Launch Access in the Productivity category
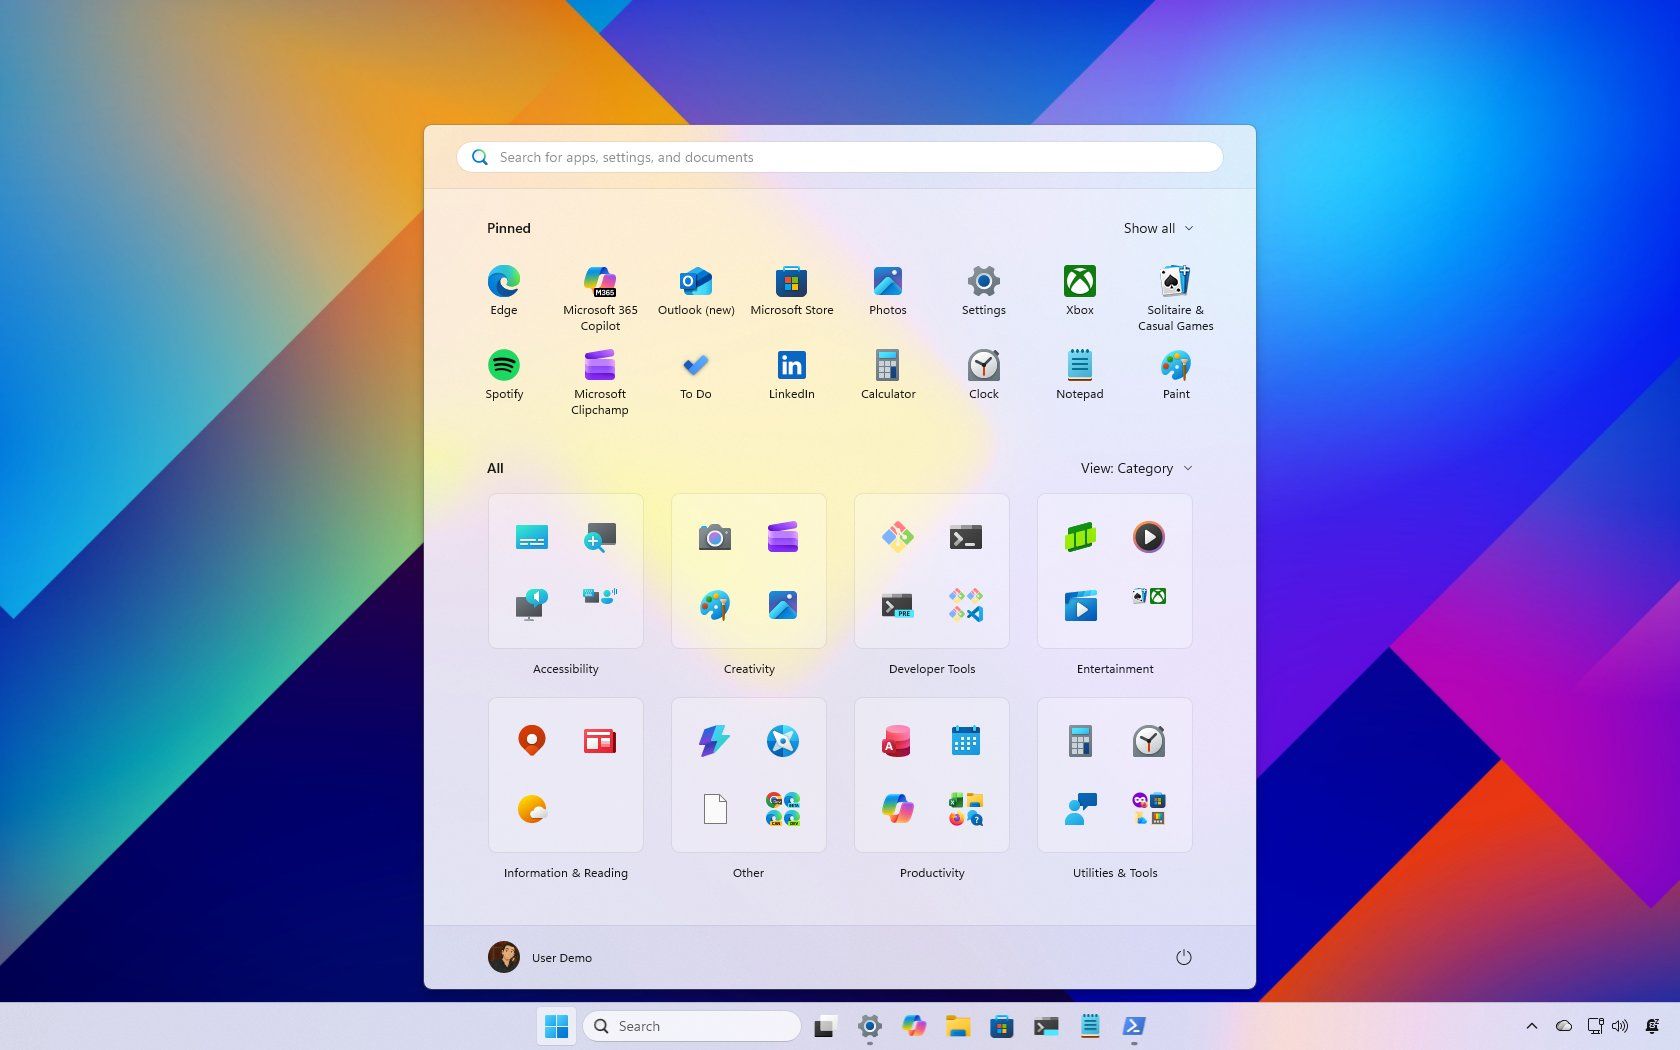1680x1050 pixels. [x=898, y=741]
